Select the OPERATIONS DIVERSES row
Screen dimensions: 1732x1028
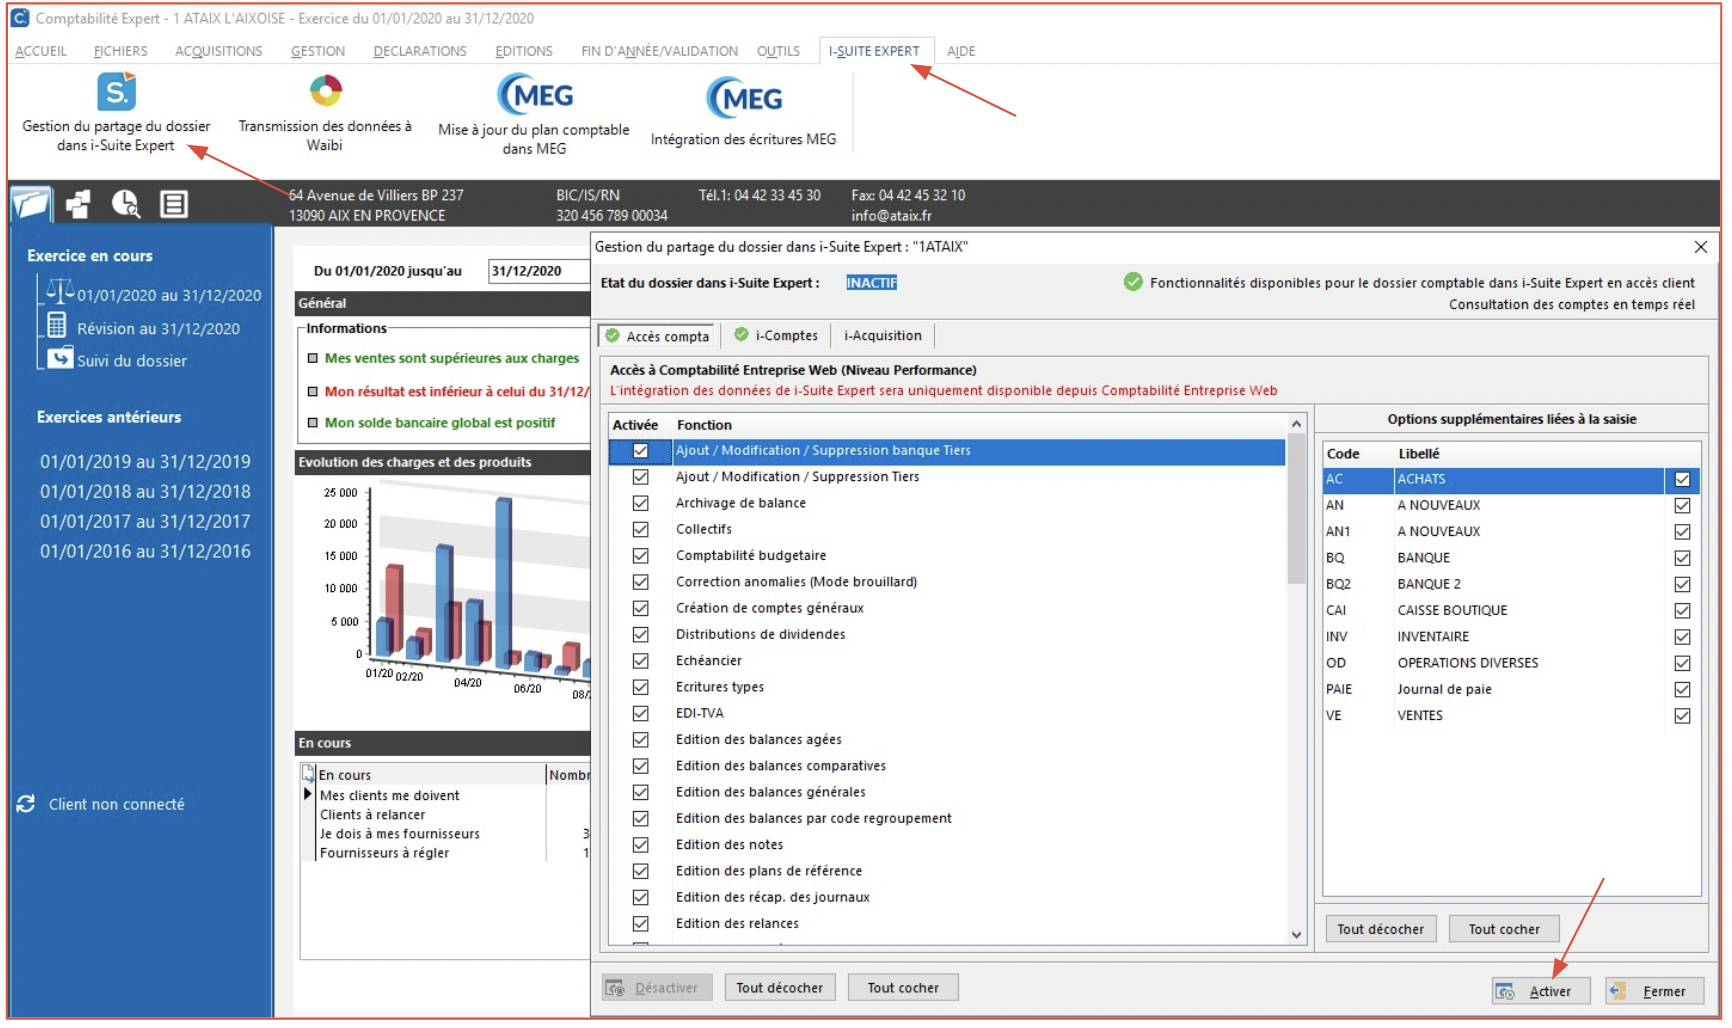(1511, 663)
